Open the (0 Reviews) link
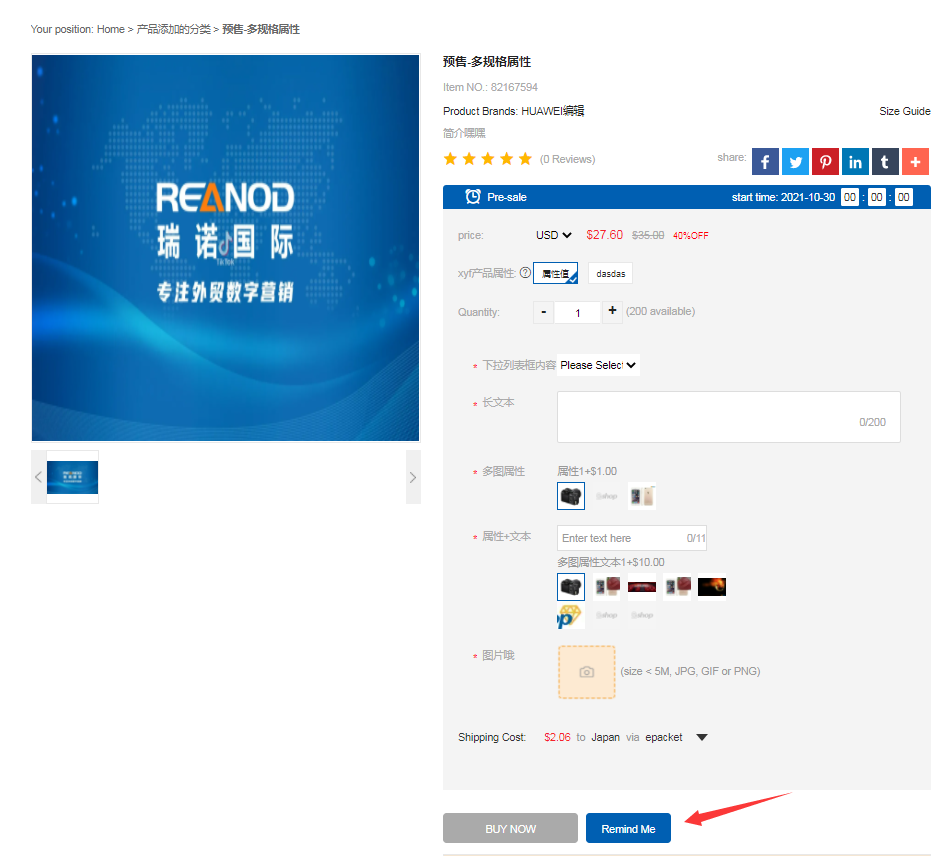 tap(567, 159)
